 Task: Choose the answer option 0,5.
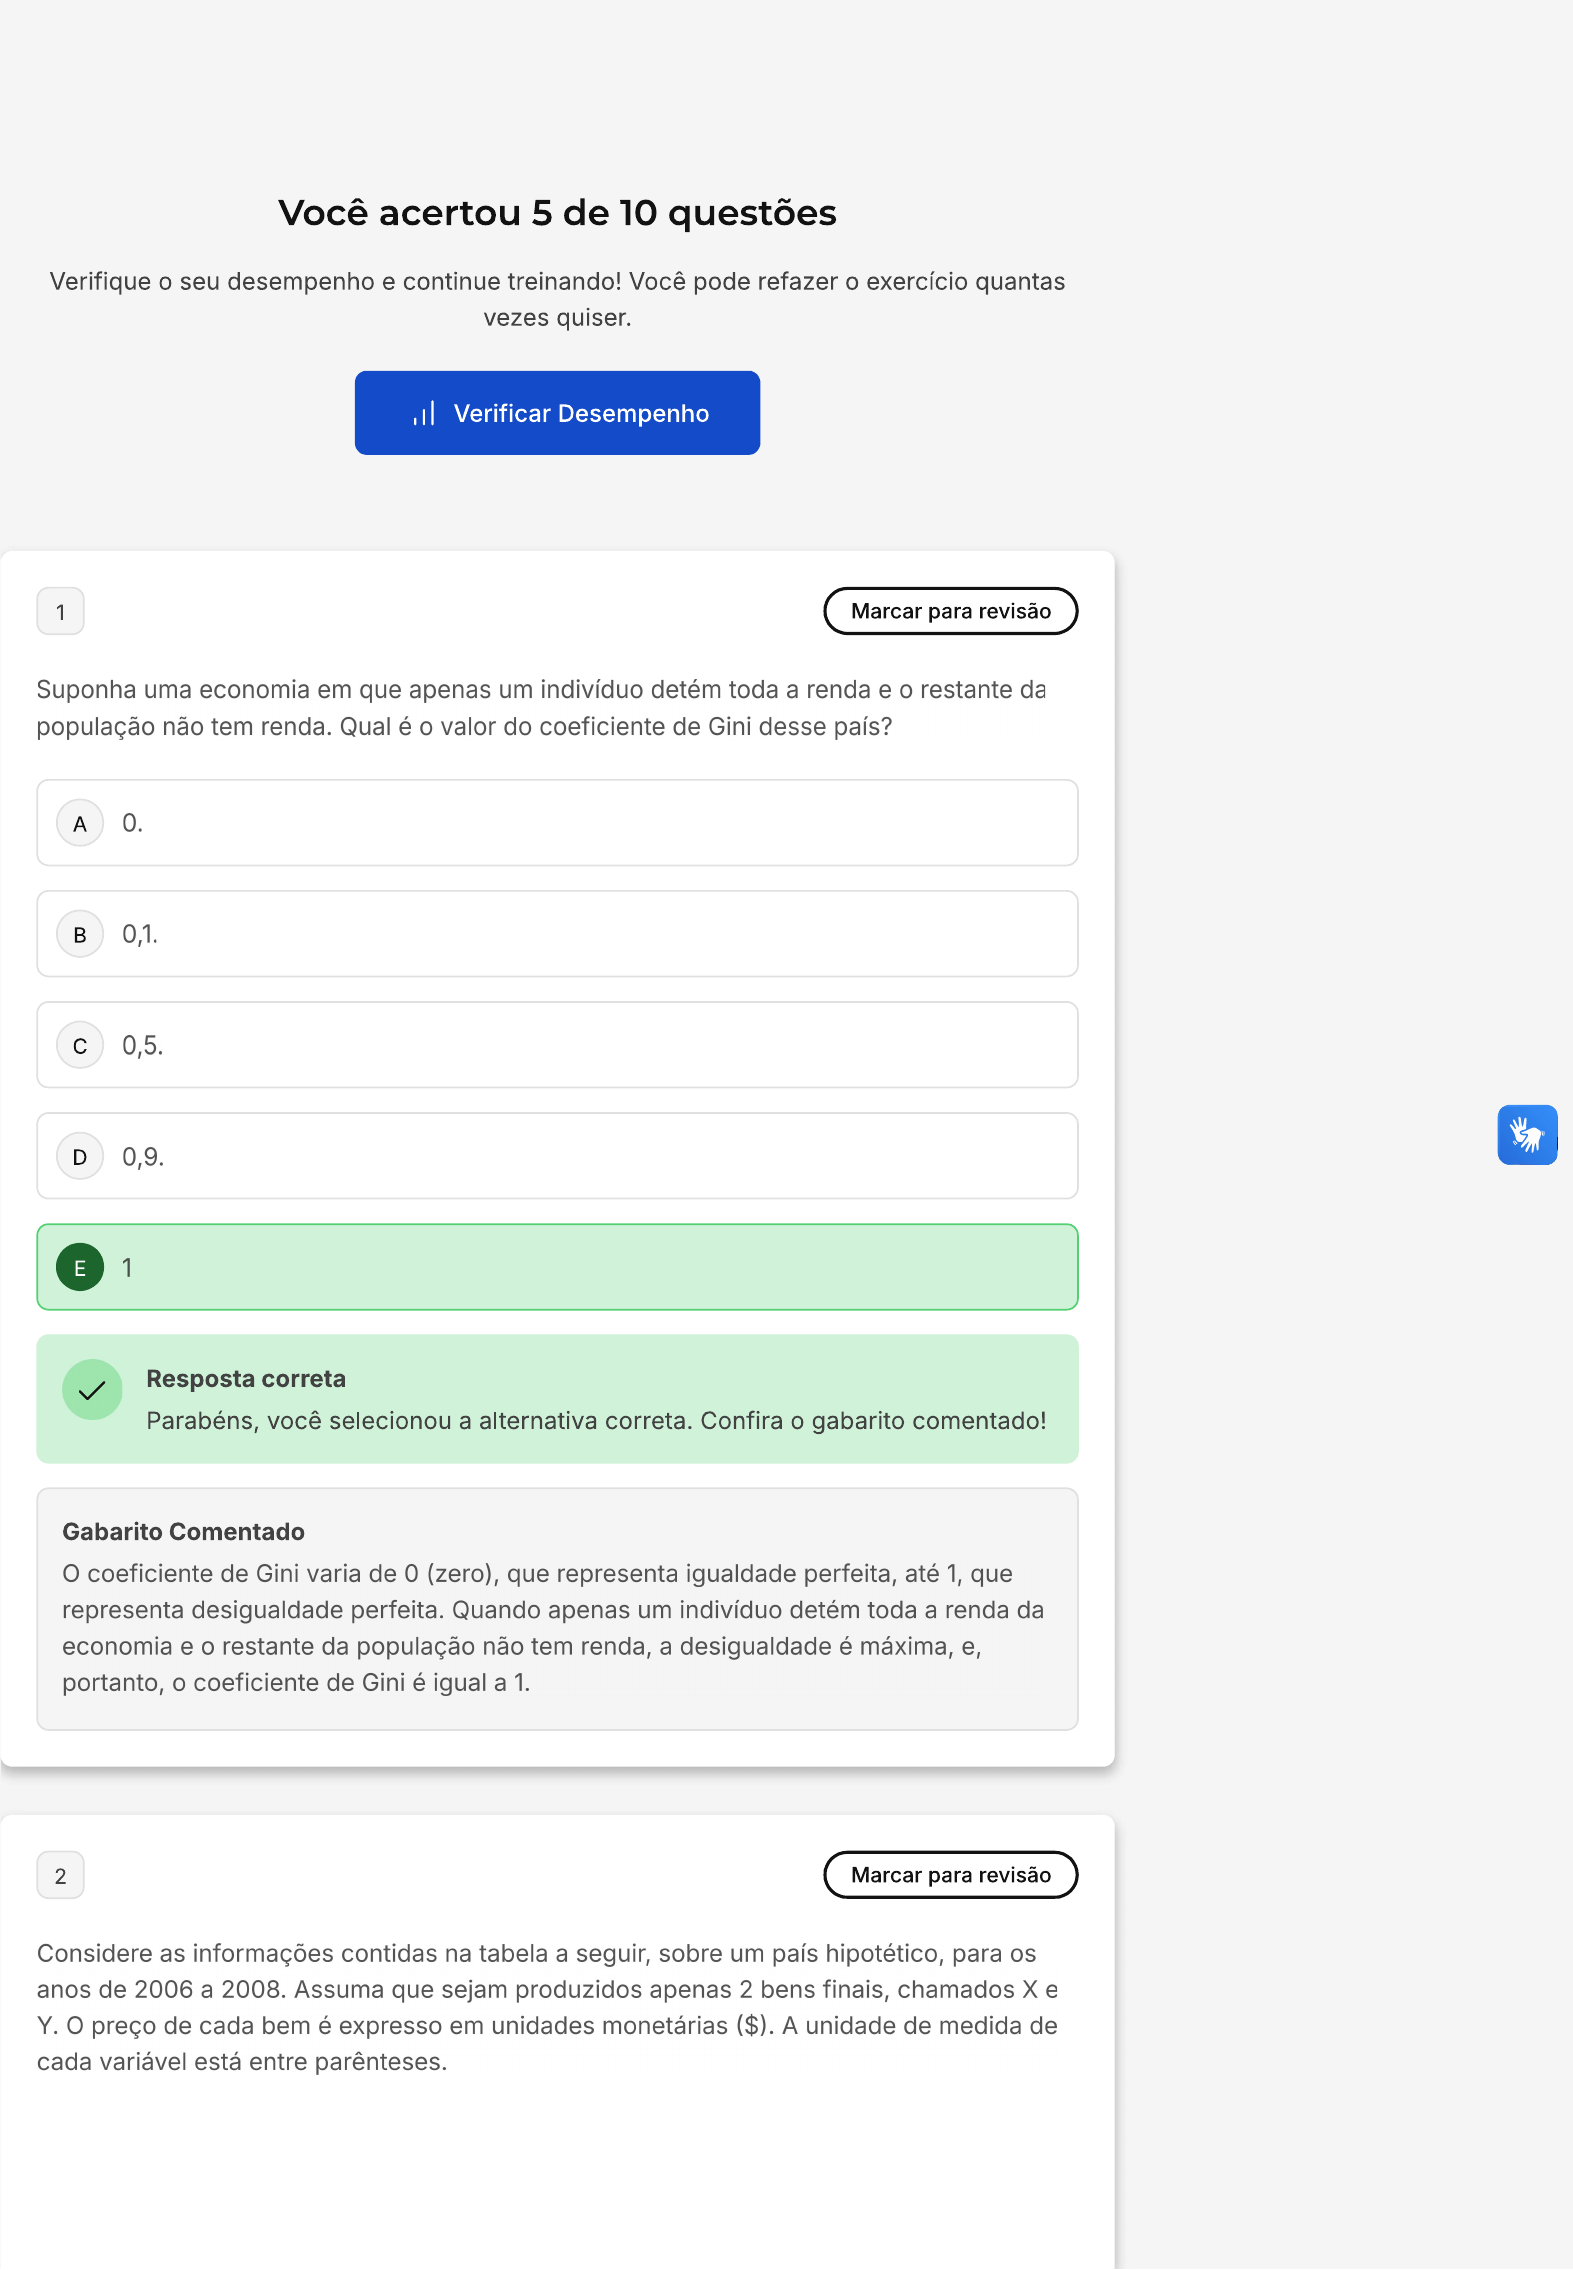[x=557, y=1045]
